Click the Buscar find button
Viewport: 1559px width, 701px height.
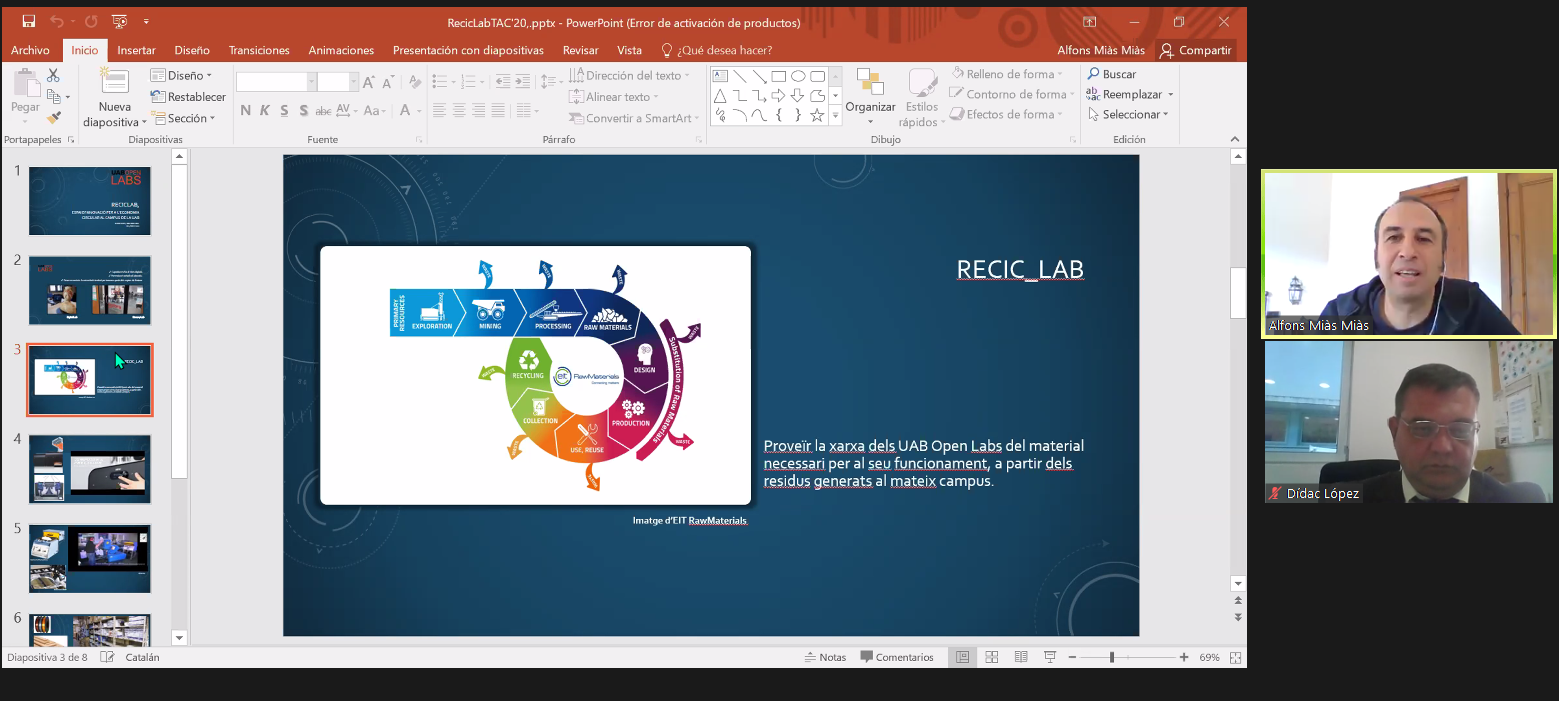tap(1112, 74)
